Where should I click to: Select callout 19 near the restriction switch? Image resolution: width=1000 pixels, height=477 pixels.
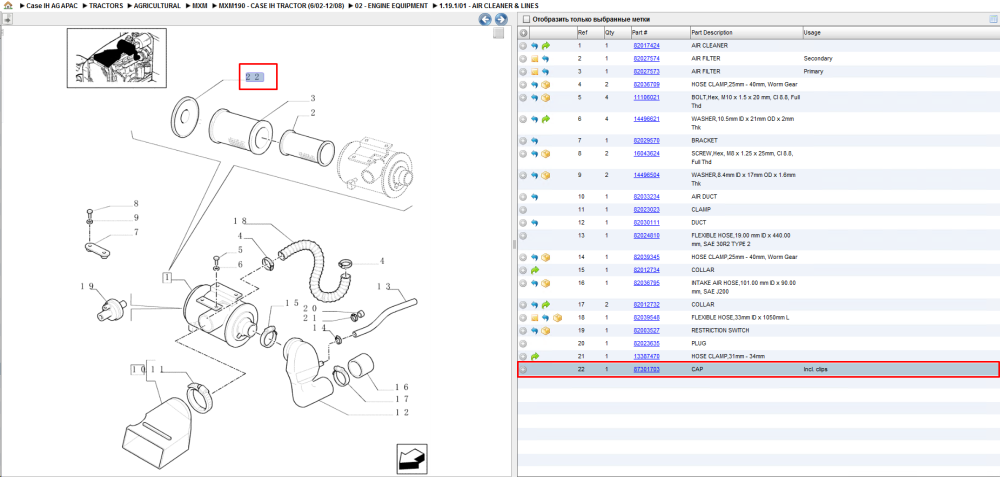click(87, 286)
